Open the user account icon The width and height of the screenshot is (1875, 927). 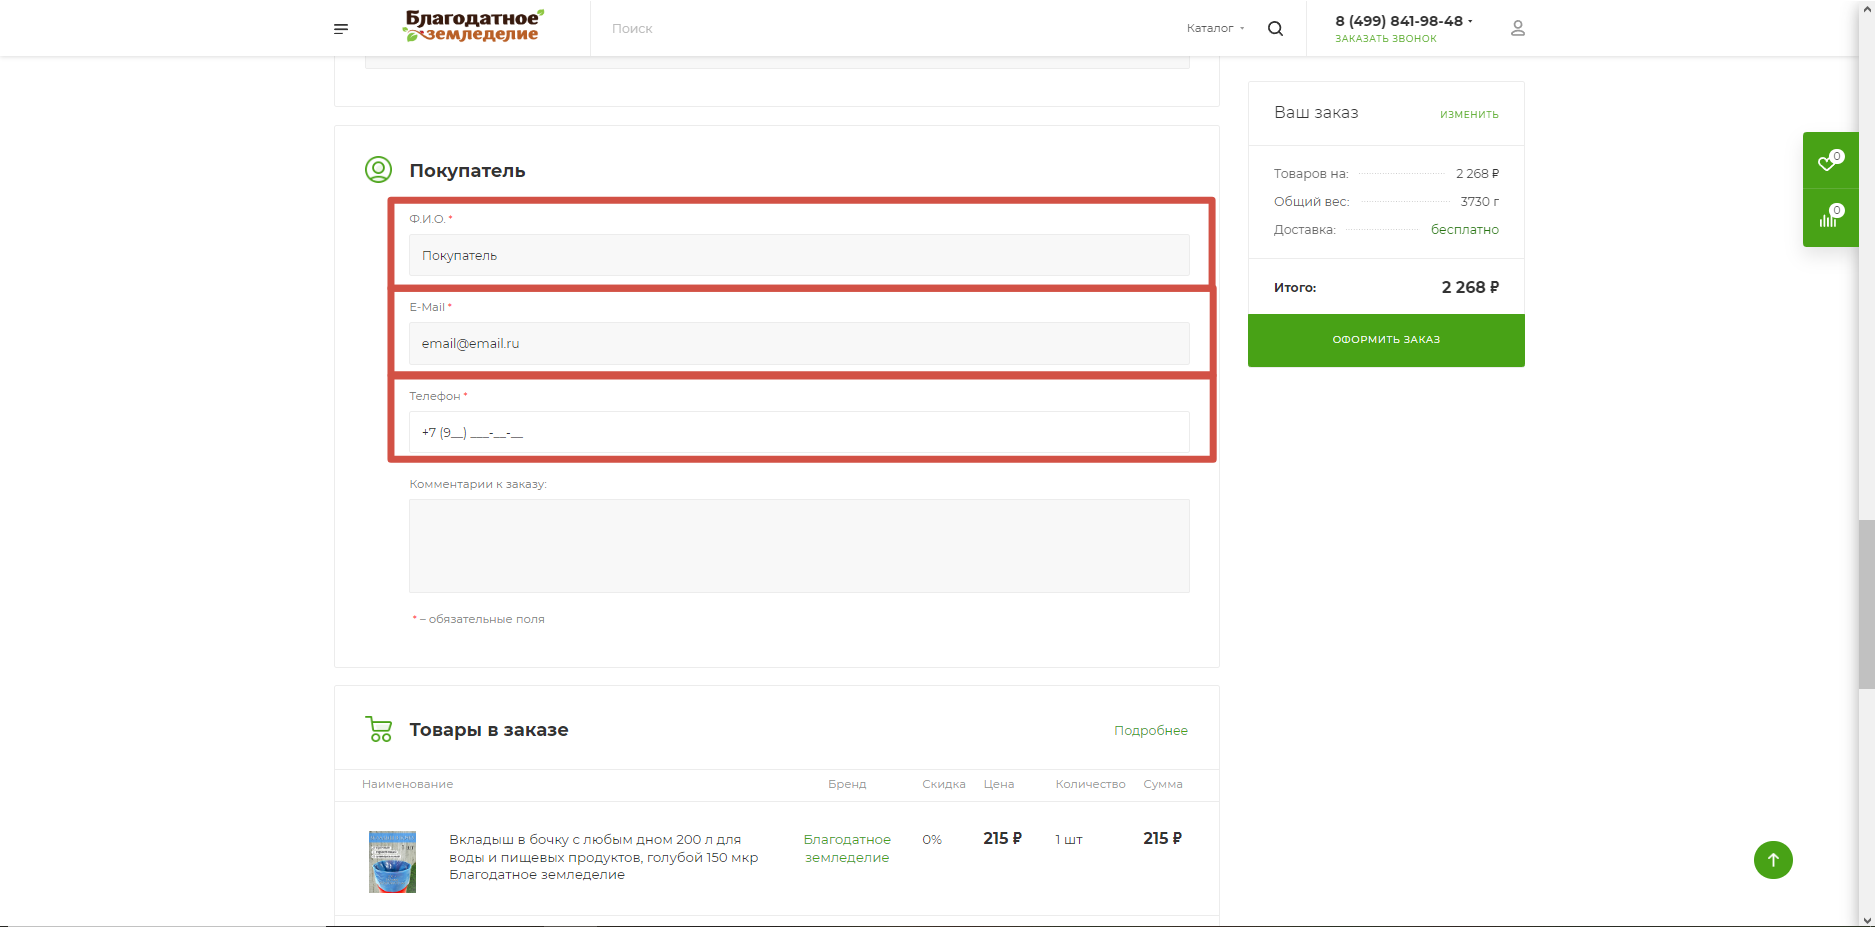1517,29
